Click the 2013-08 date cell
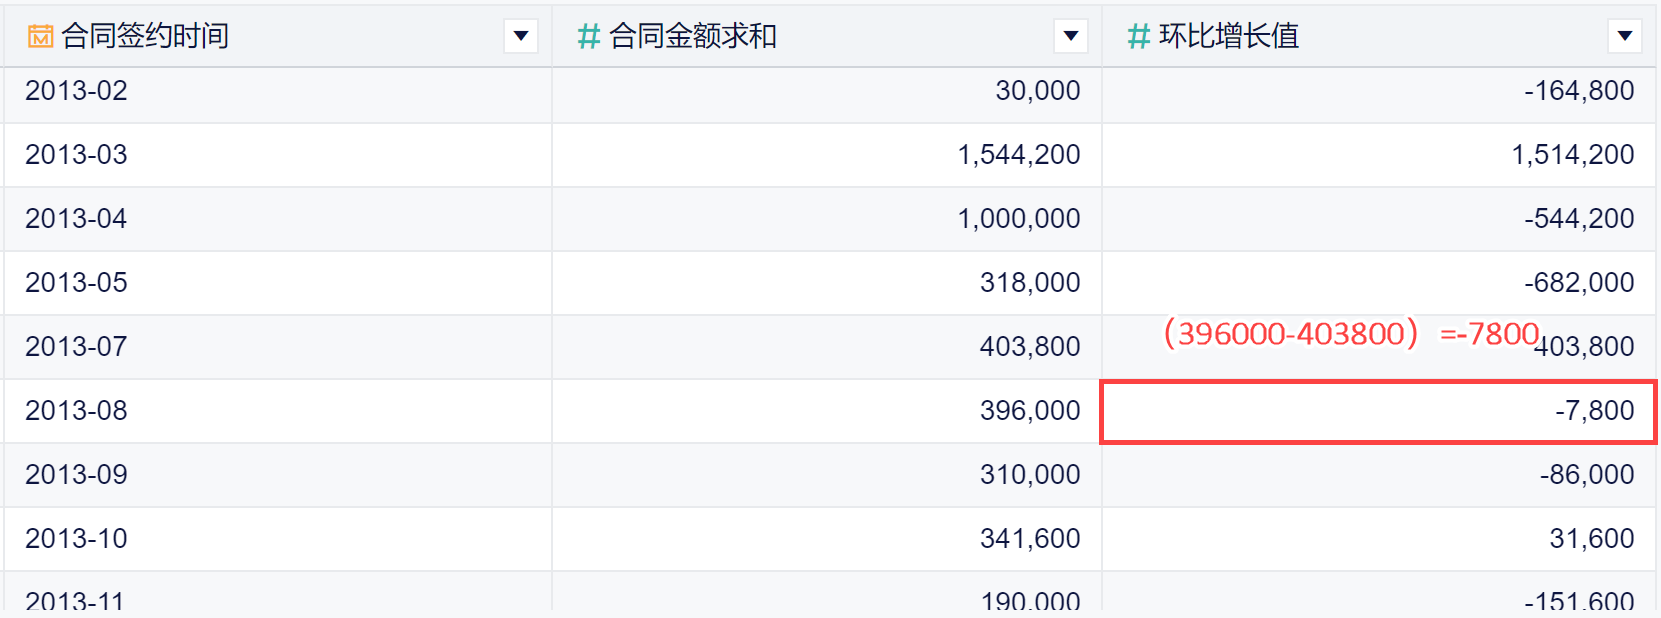The height and width of the screenshot is (618, 1661). 77,411
